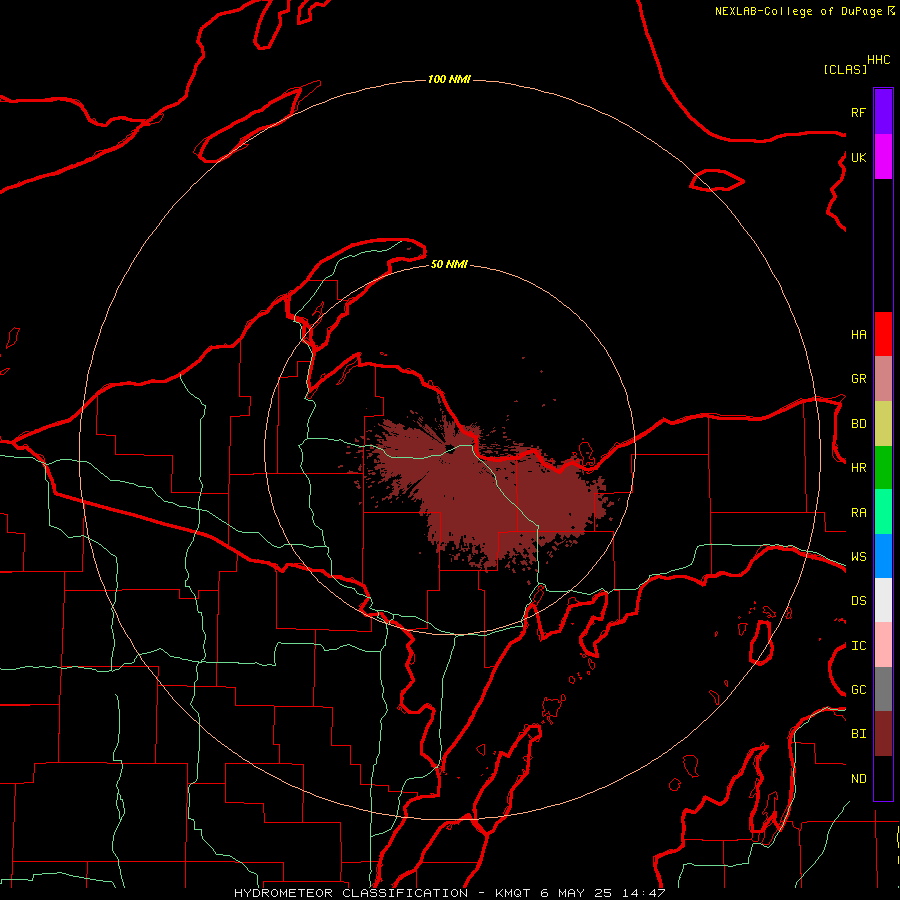Click the RF purple legend swatch
Screen dimensions: 900x900
point(883,112)
